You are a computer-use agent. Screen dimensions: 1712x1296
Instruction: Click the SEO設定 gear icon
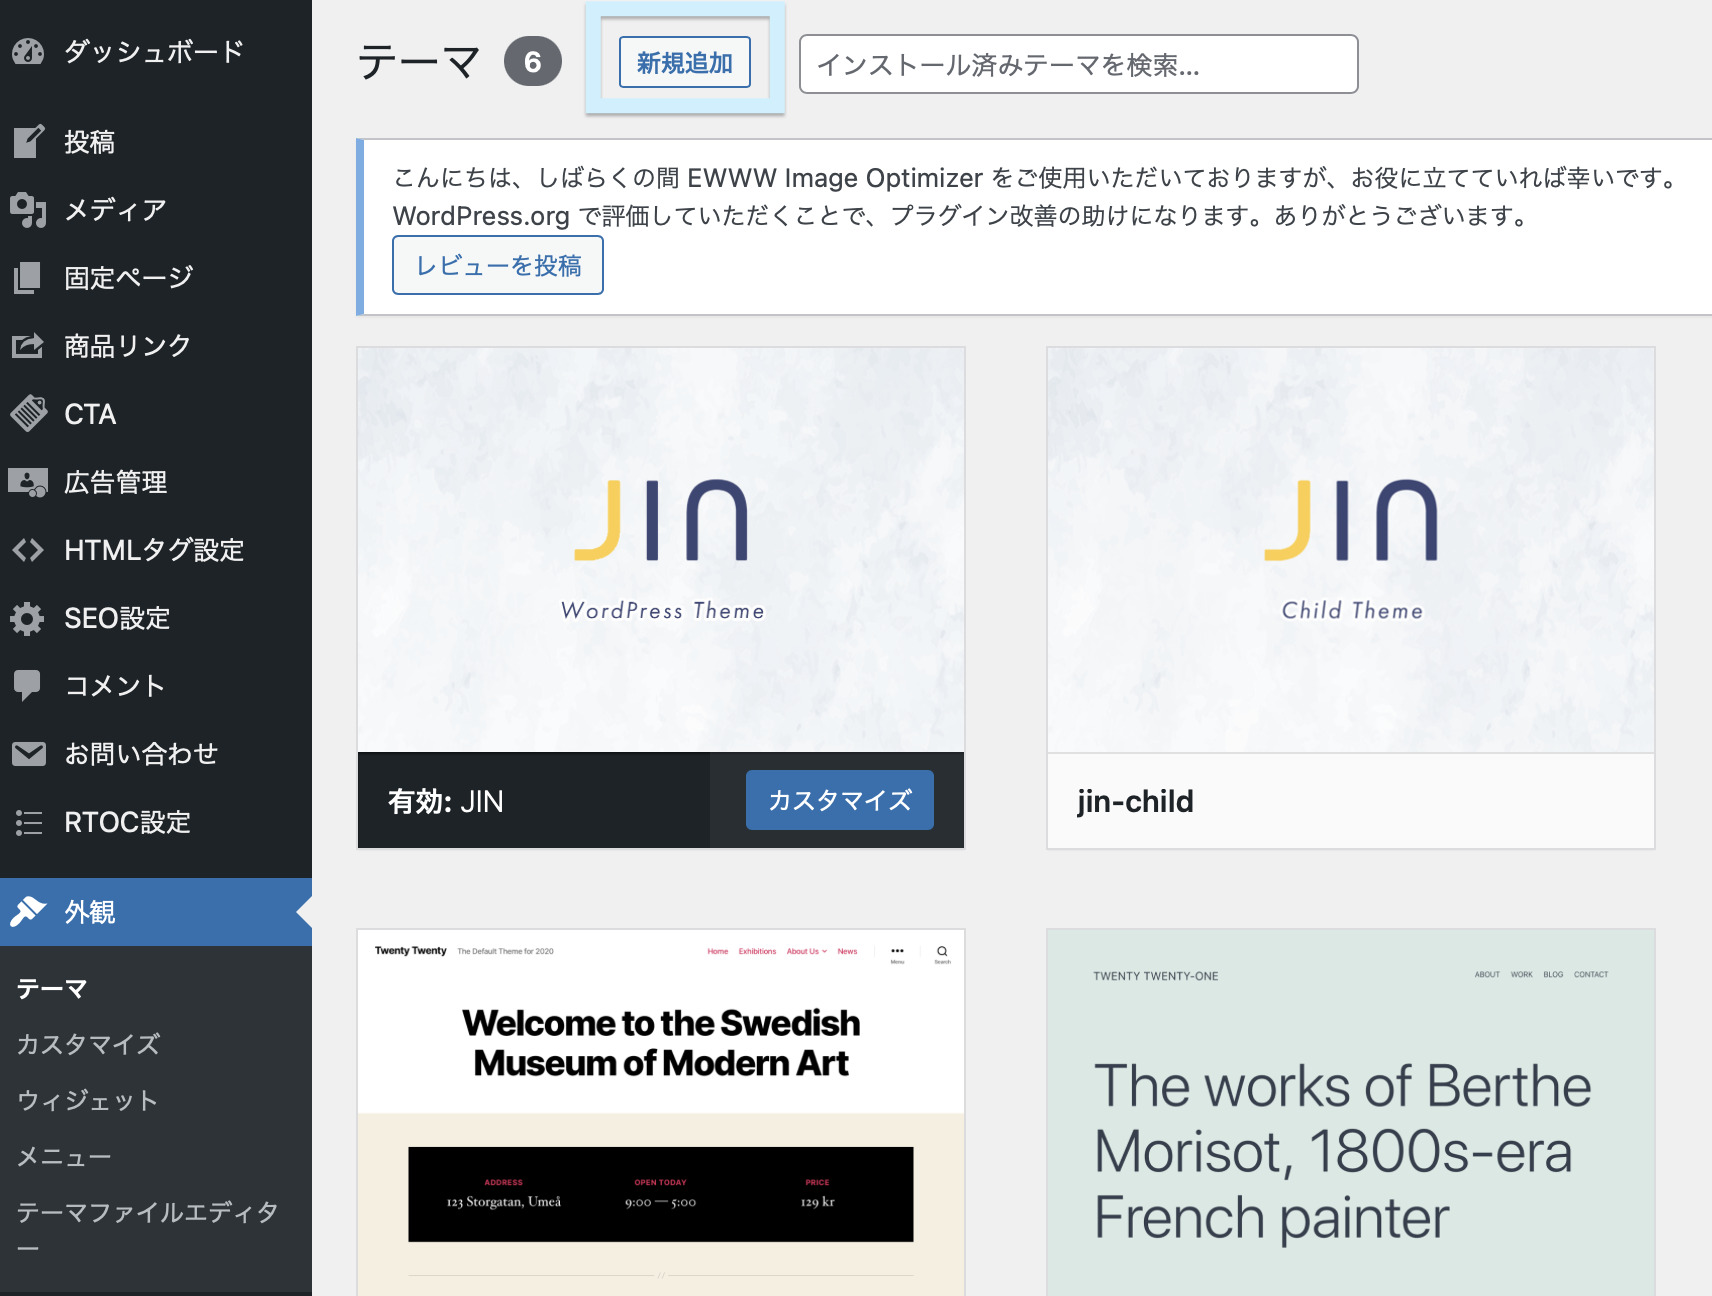[28, 618]
